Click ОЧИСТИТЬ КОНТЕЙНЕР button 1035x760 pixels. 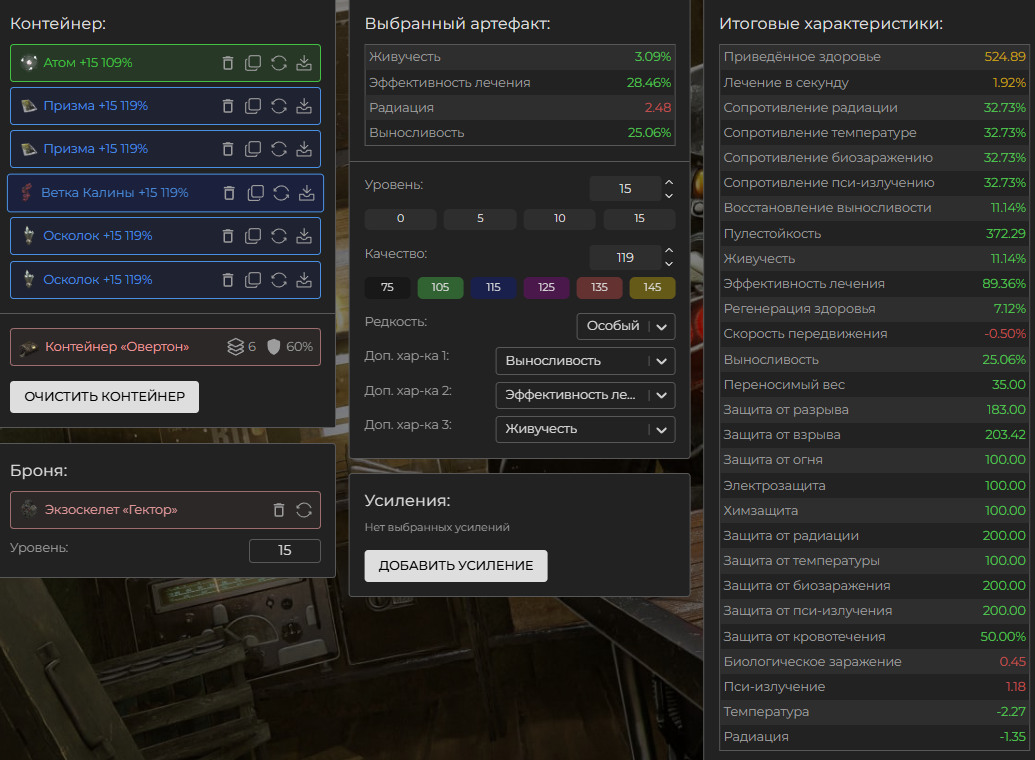(x=104, y=397)
